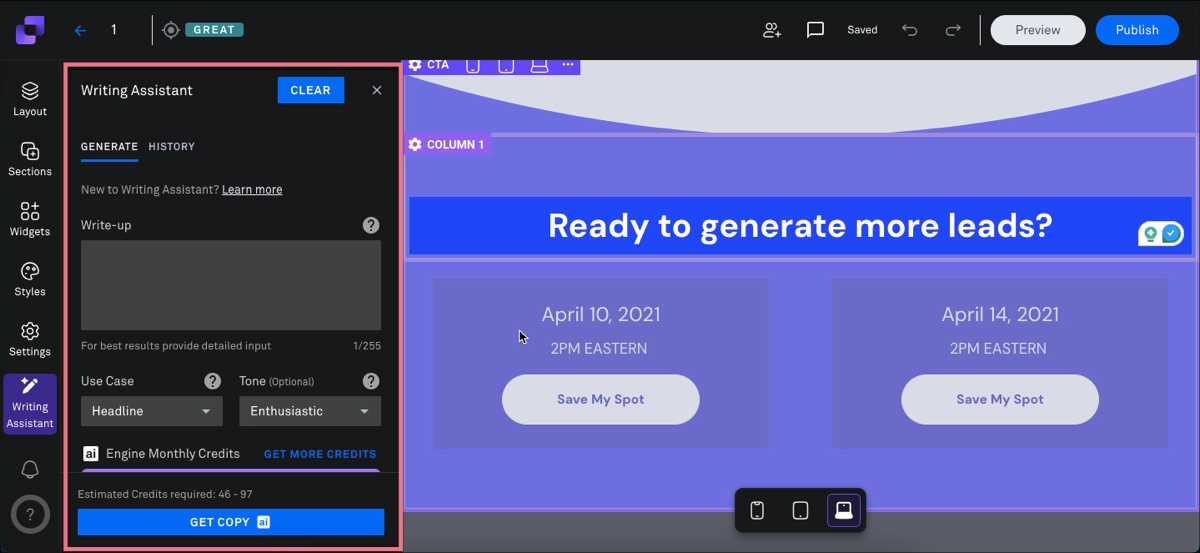Viewport: 1200px width, 553px height.
Task: Open the help question mark circle
Action: tap(30, 515)
